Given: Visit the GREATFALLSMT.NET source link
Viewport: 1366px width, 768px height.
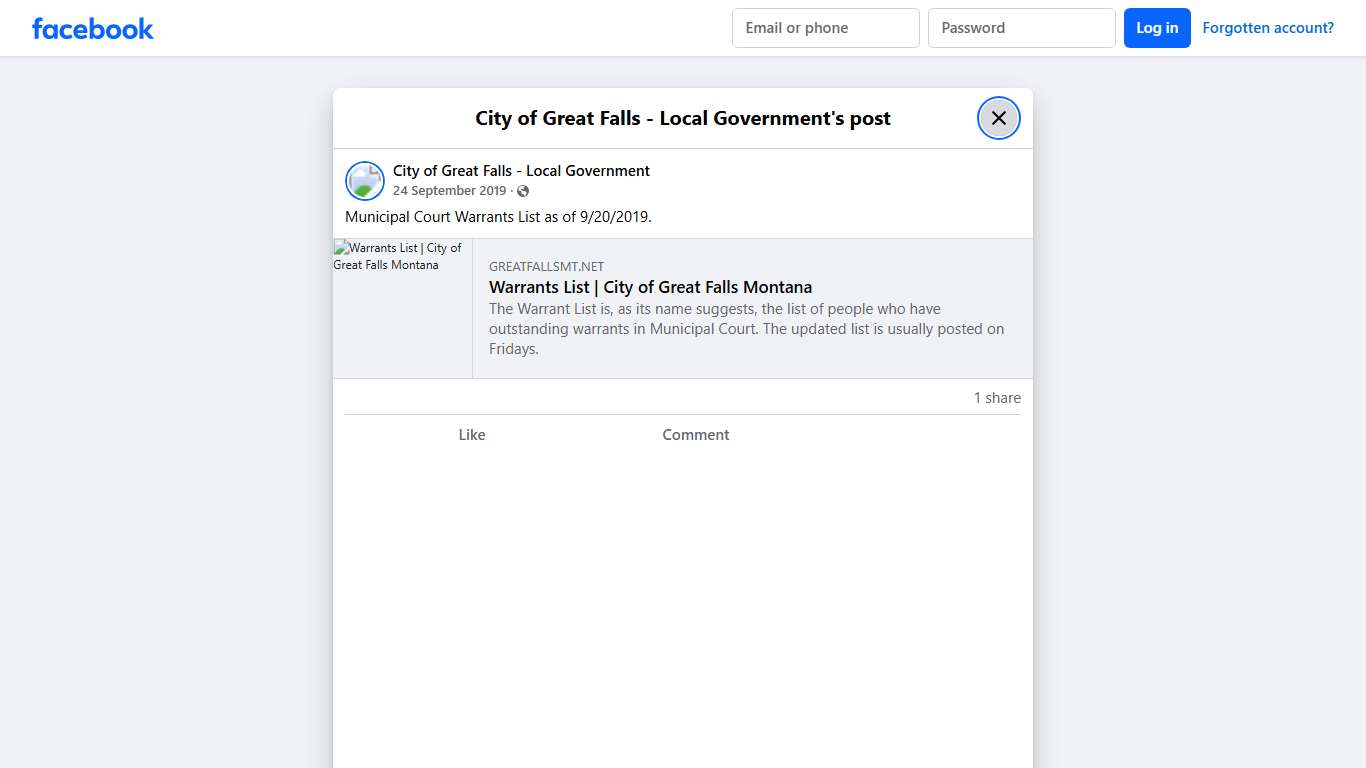Looking at the screenshot, I should [x=546, y=266].
